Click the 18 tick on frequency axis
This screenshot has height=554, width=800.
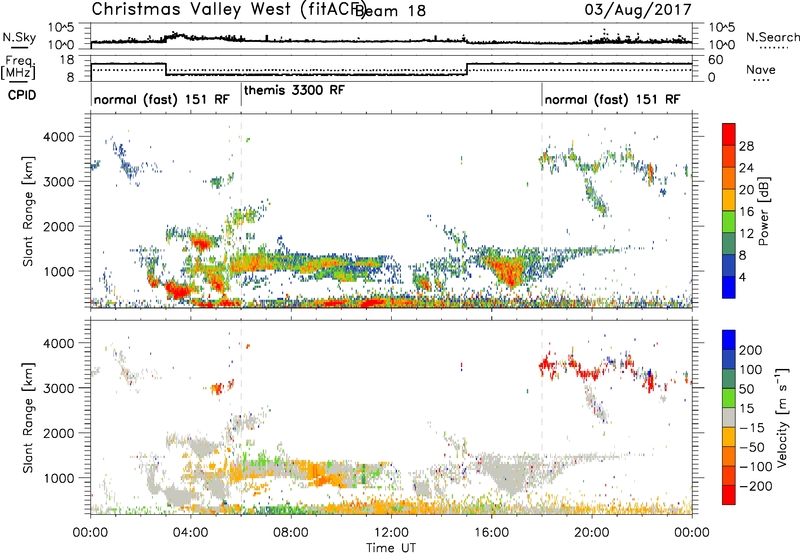click(x=67, y=60)
